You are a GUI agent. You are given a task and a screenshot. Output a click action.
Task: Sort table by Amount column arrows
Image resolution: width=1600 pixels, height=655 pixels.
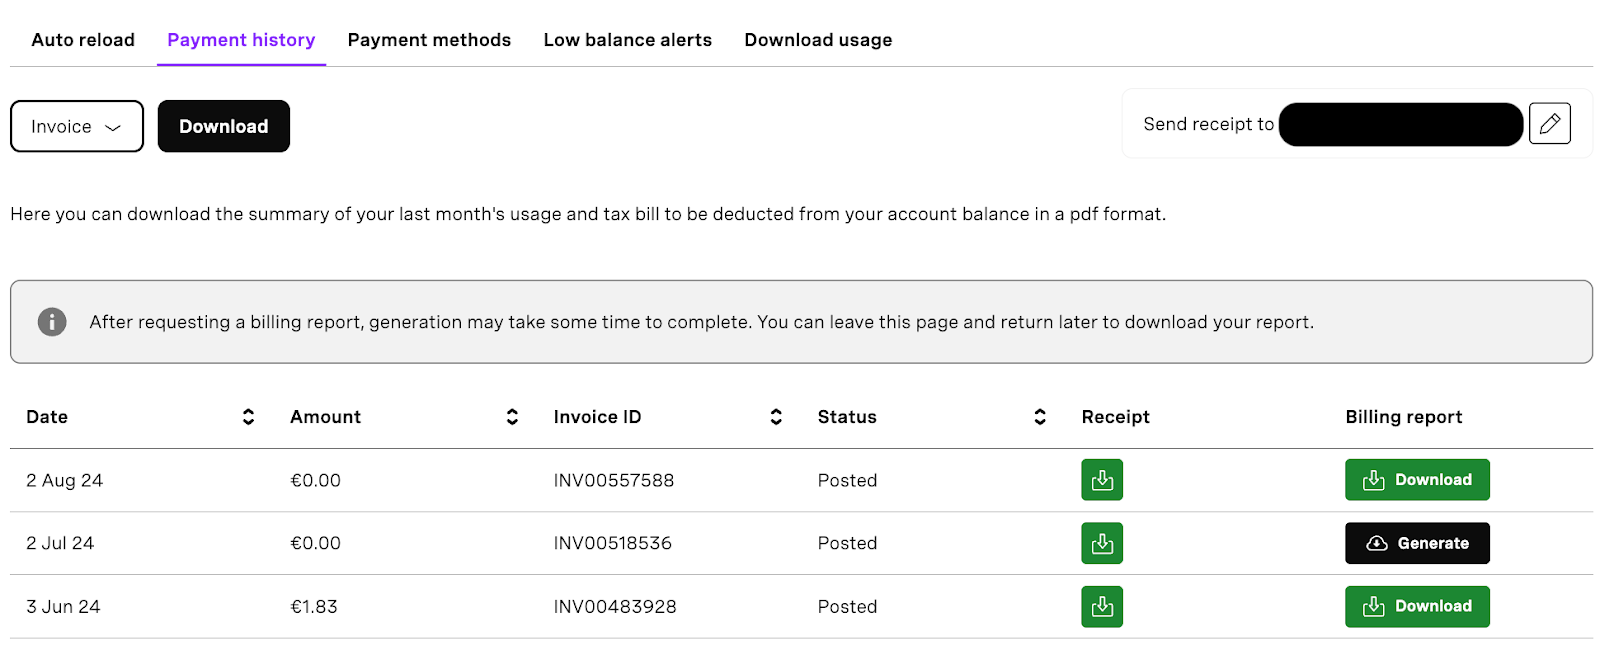[512, 417]
